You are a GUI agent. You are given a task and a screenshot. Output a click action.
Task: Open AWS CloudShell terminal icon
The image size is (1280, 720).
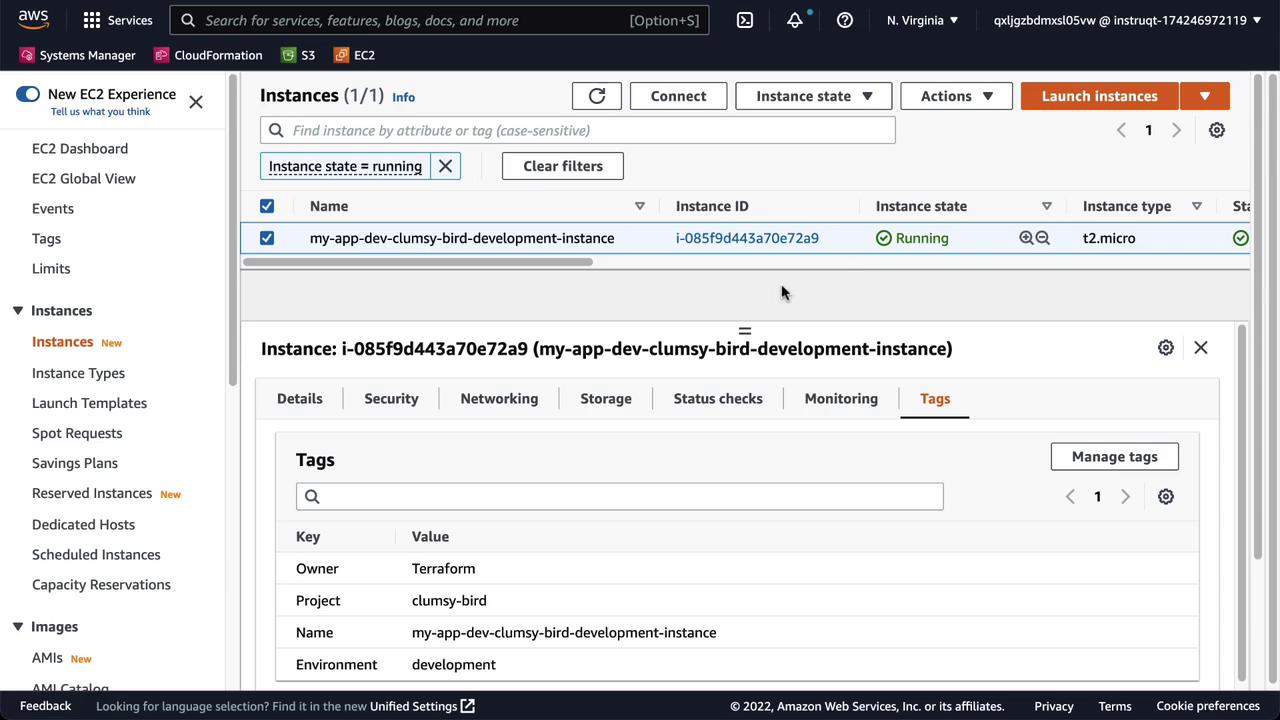click(745, 20)
